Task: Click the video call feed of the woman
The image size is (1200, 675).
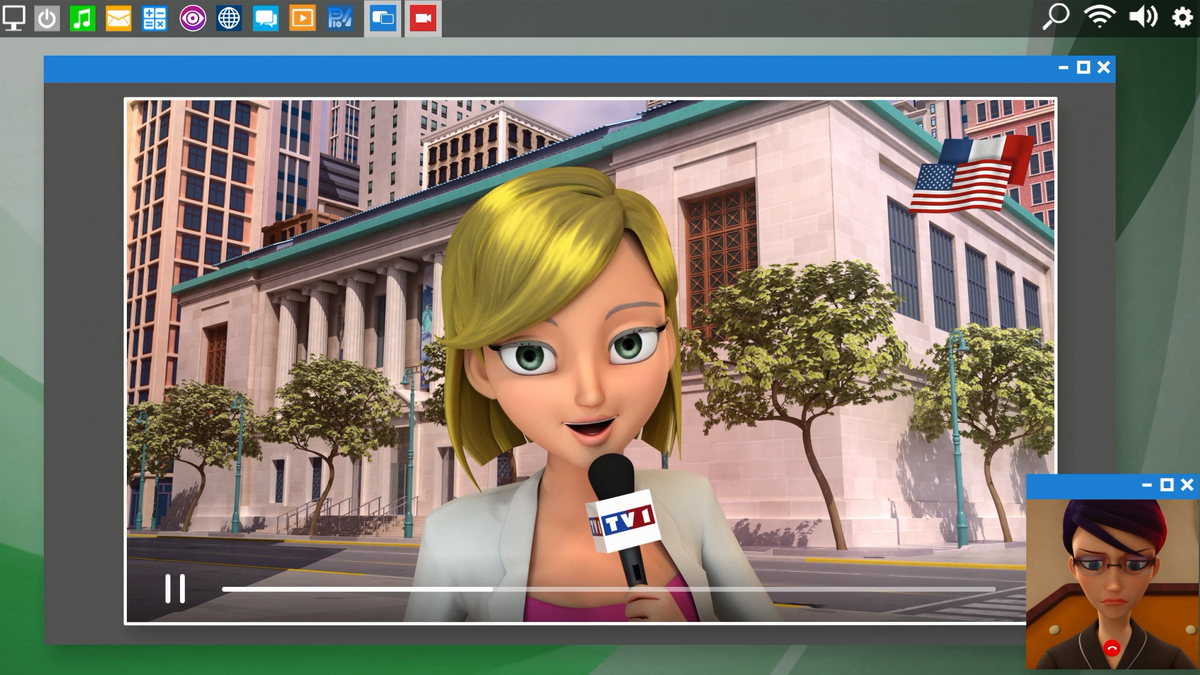Action: coord(1112,584)
